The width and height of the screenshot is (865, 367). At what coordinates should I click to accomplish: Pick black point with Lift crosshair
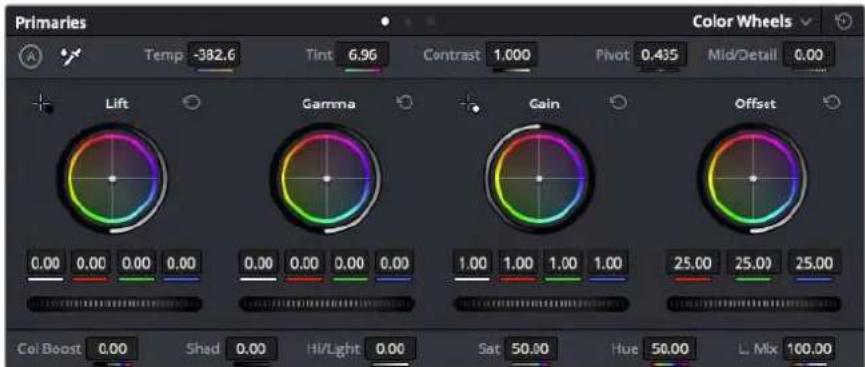pos(42,103)
